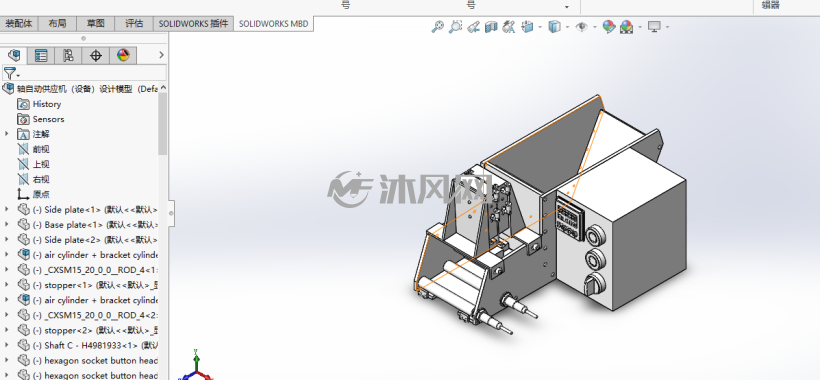820x380 pixels.
Task: Click the Display Style icon
Action: [554, 27]
